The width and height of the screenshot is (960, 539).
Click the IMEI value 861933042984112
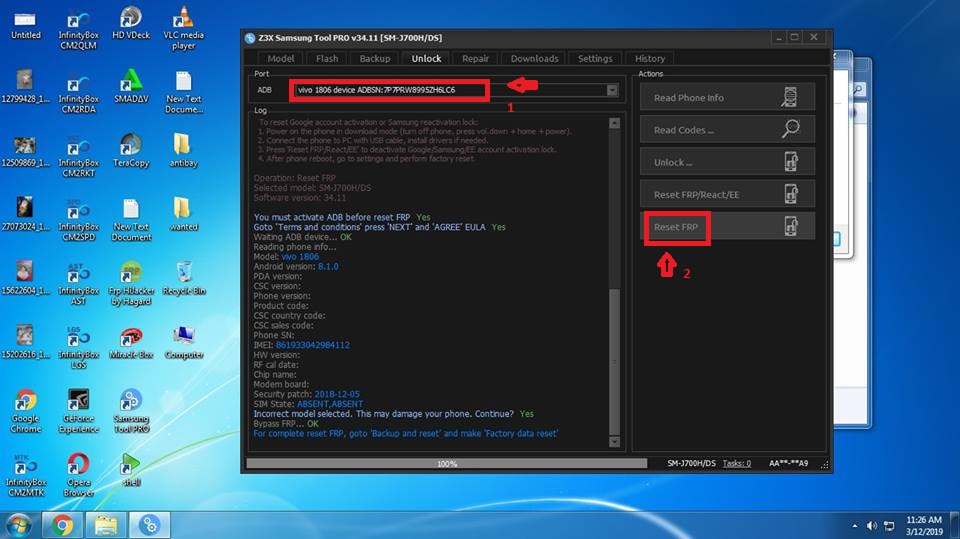point(312,345)
